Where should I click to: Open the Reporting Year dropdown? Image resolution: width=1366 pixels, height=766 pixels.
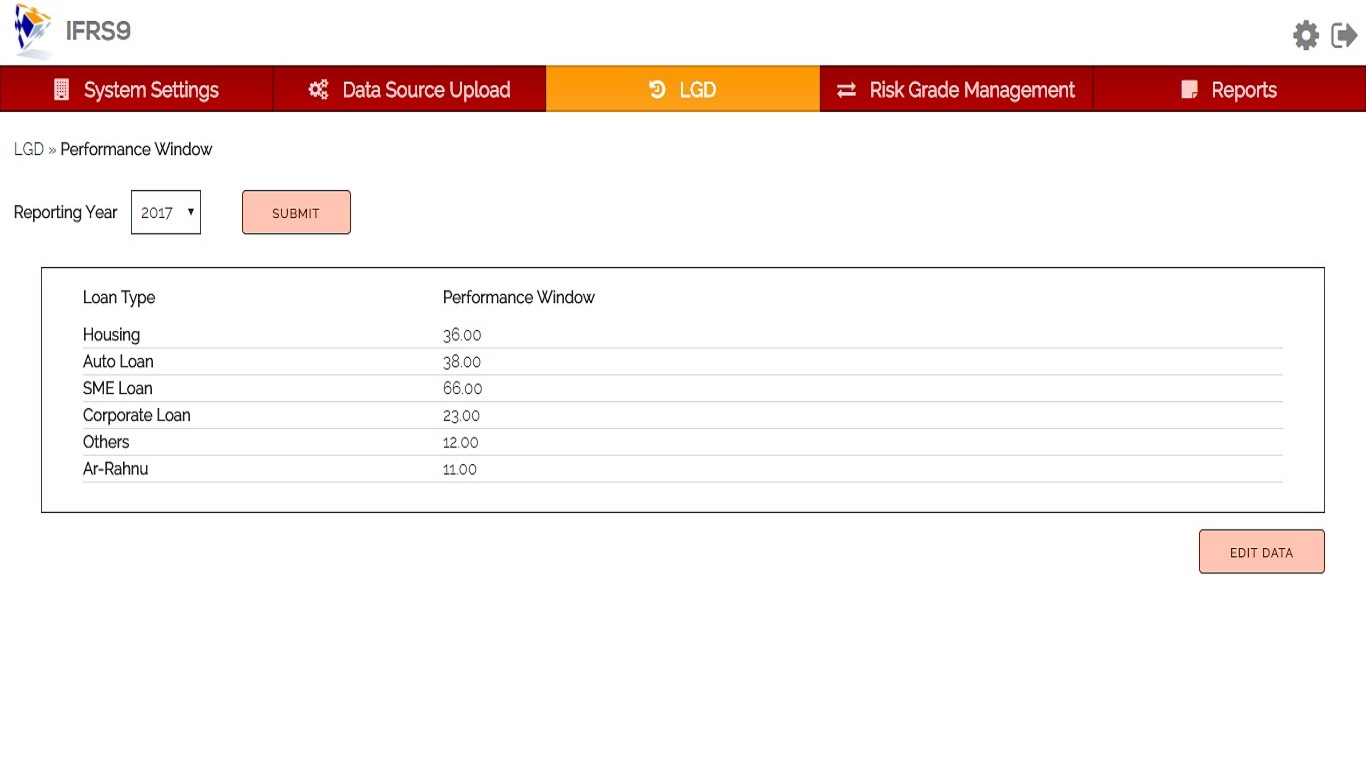pyautogui.click(x=166, y=212)
